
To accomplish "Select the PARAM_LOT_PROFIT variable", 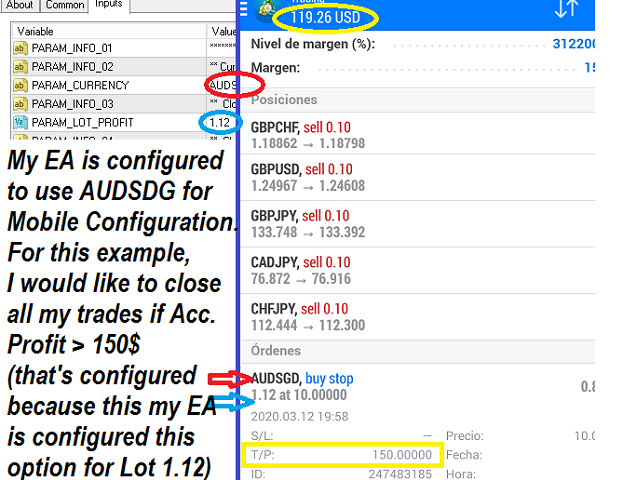I will [124, 122].
